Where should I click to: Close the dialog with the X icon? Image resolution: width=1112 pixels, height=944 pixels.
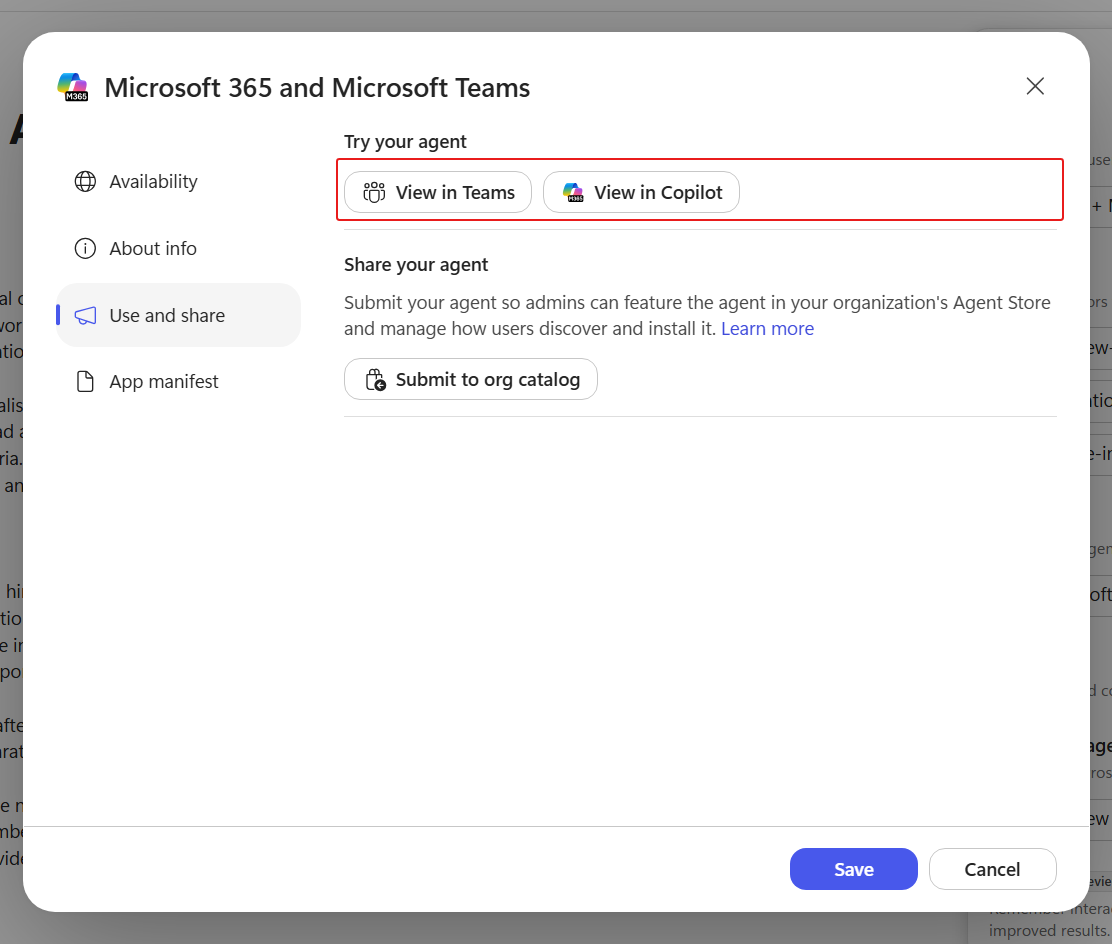pos(1035,87)
